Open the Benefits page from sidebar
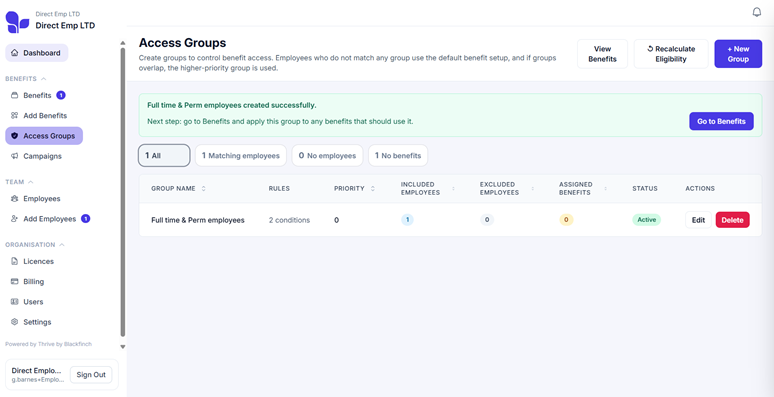The width and height of the screenshot is (774, 397). click(x=38, y=95)
